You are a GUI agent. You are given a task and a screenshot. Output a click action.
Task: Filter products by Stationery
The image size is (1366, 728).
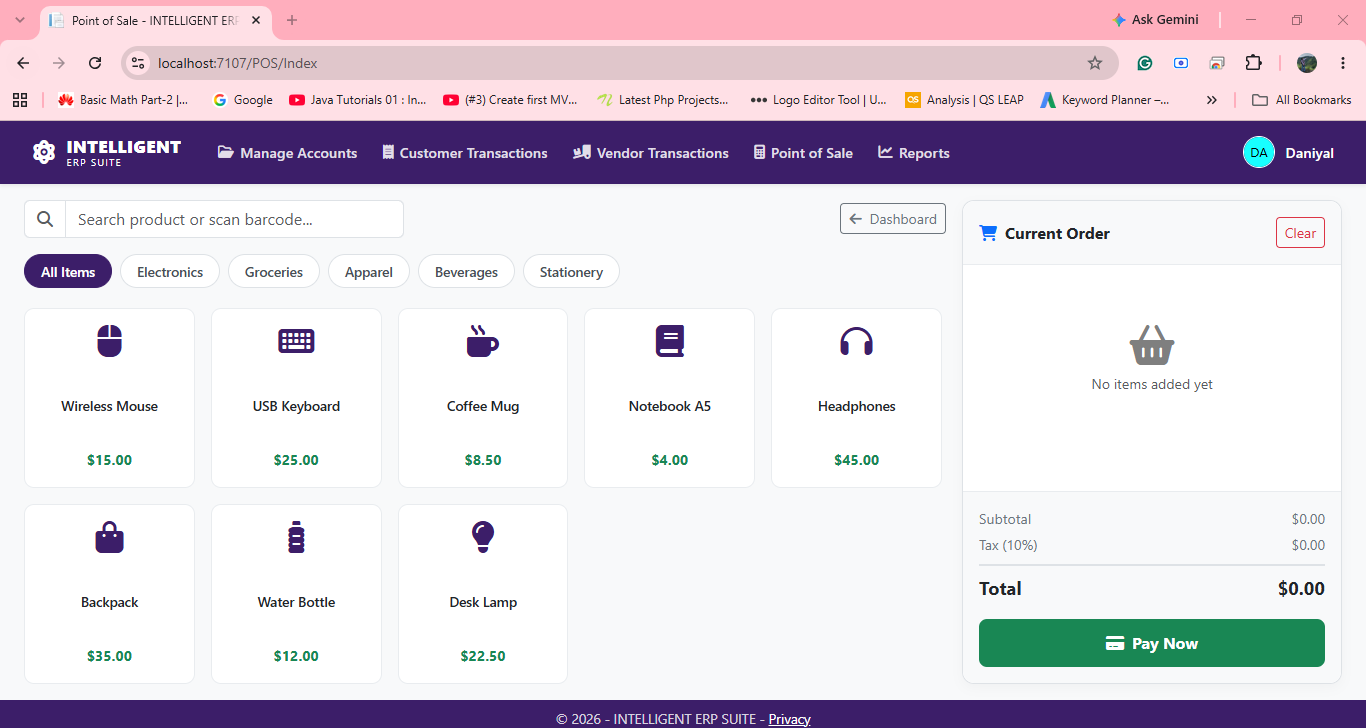pos(571,272)
